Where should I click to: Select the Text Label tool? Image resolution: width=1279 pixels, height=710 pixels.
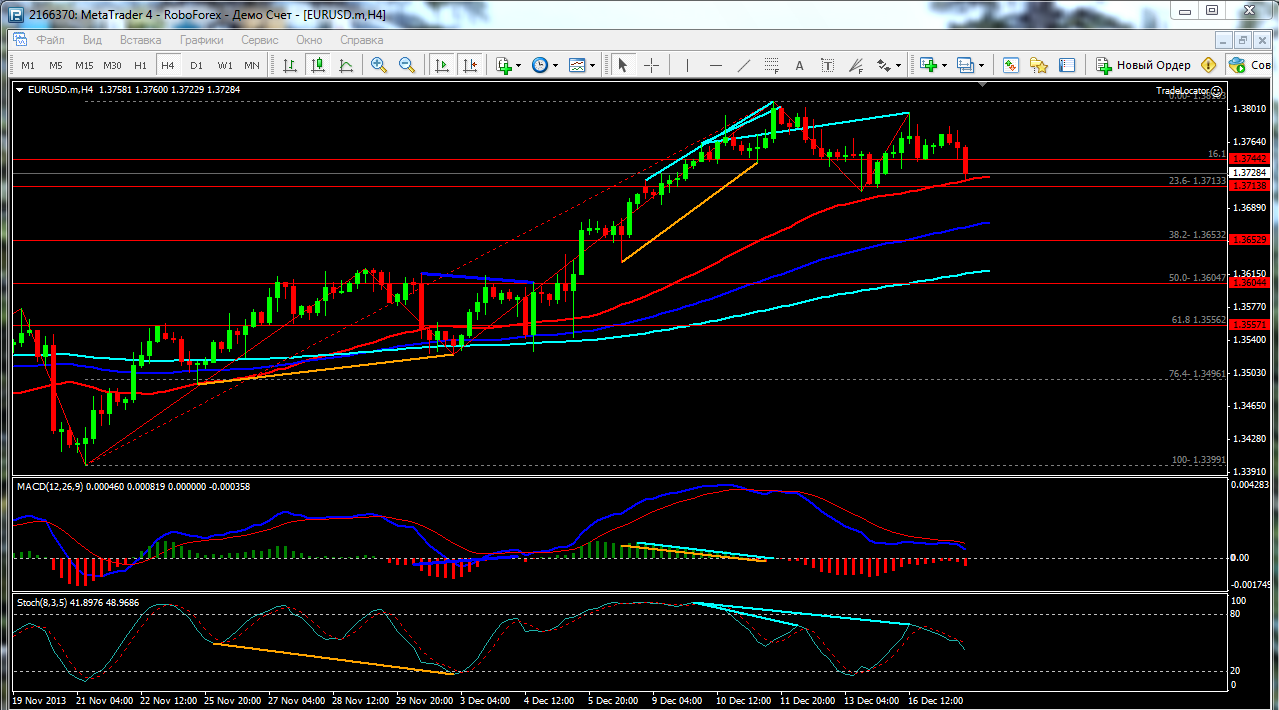click(827, 65)
